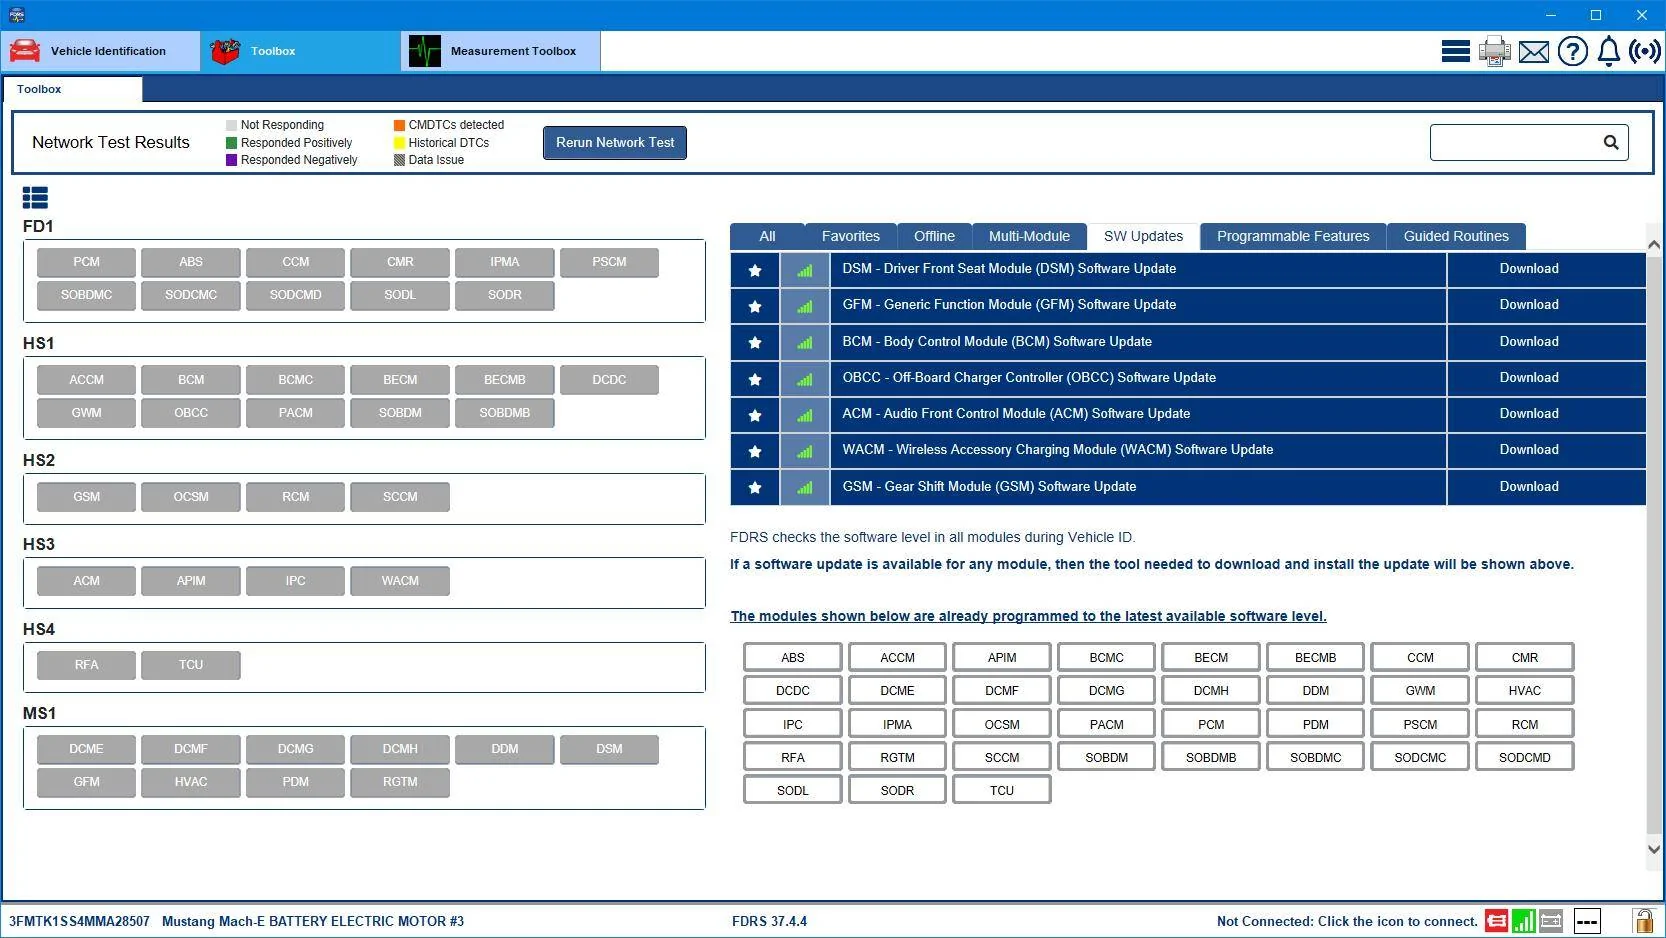Open the envelope mail icon
Viewport: 1666px width, 938px height.
point(1534,51)
